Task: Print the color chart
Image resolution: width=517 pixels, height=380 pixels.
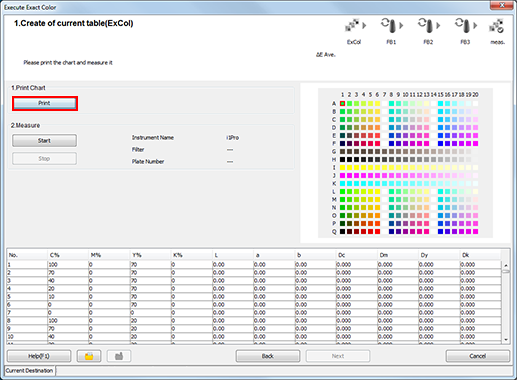Action: tap(45, 103)
